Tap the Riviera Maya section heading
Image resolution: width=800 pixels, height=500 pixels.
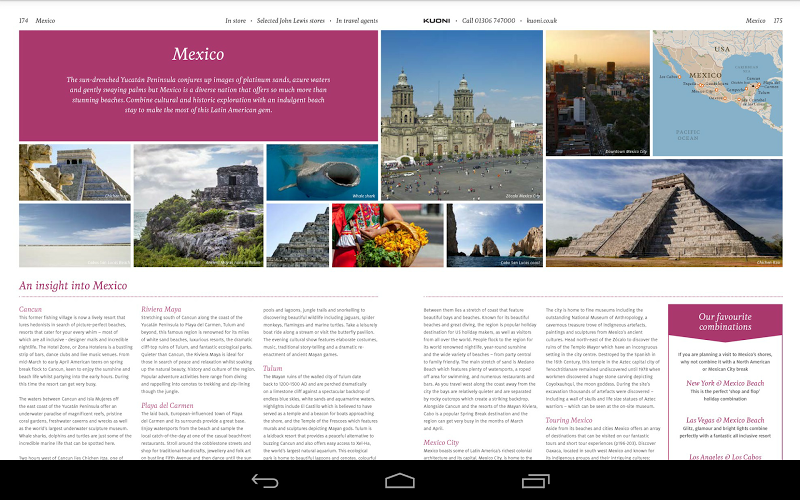[x=161, y=309]
